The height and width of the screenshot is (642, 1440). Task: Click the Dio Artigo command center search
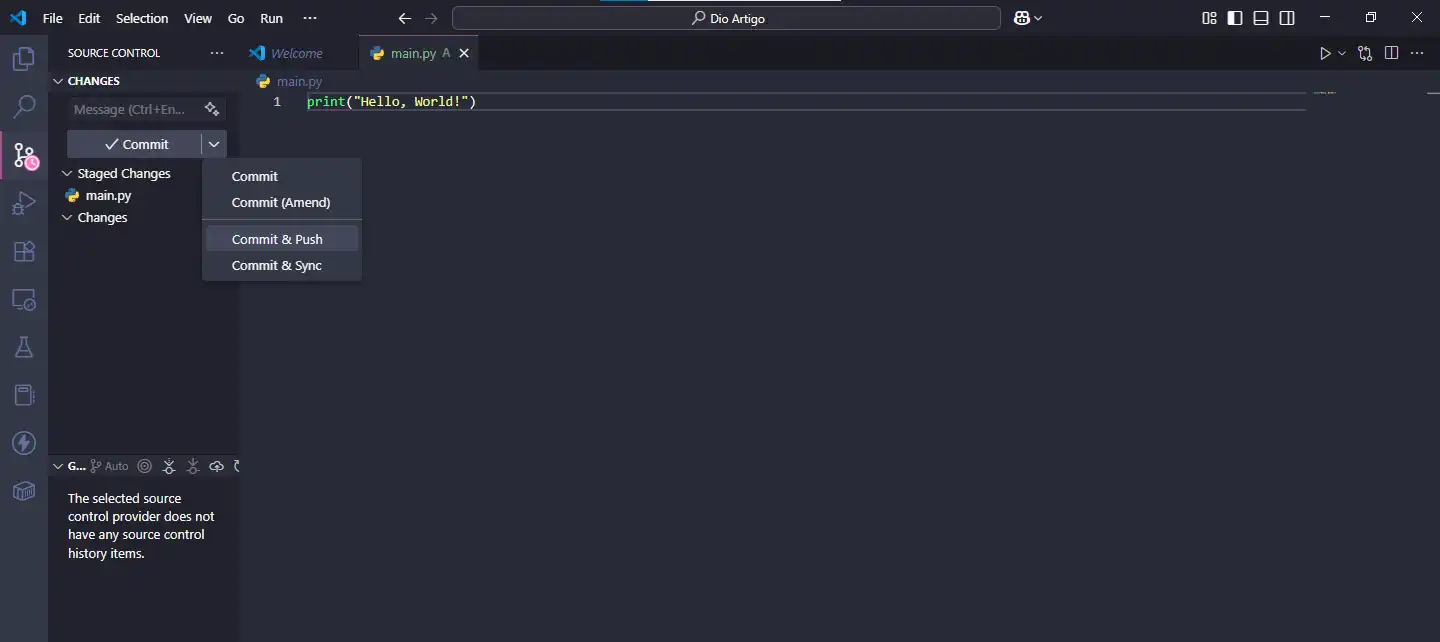pos(727,18)
